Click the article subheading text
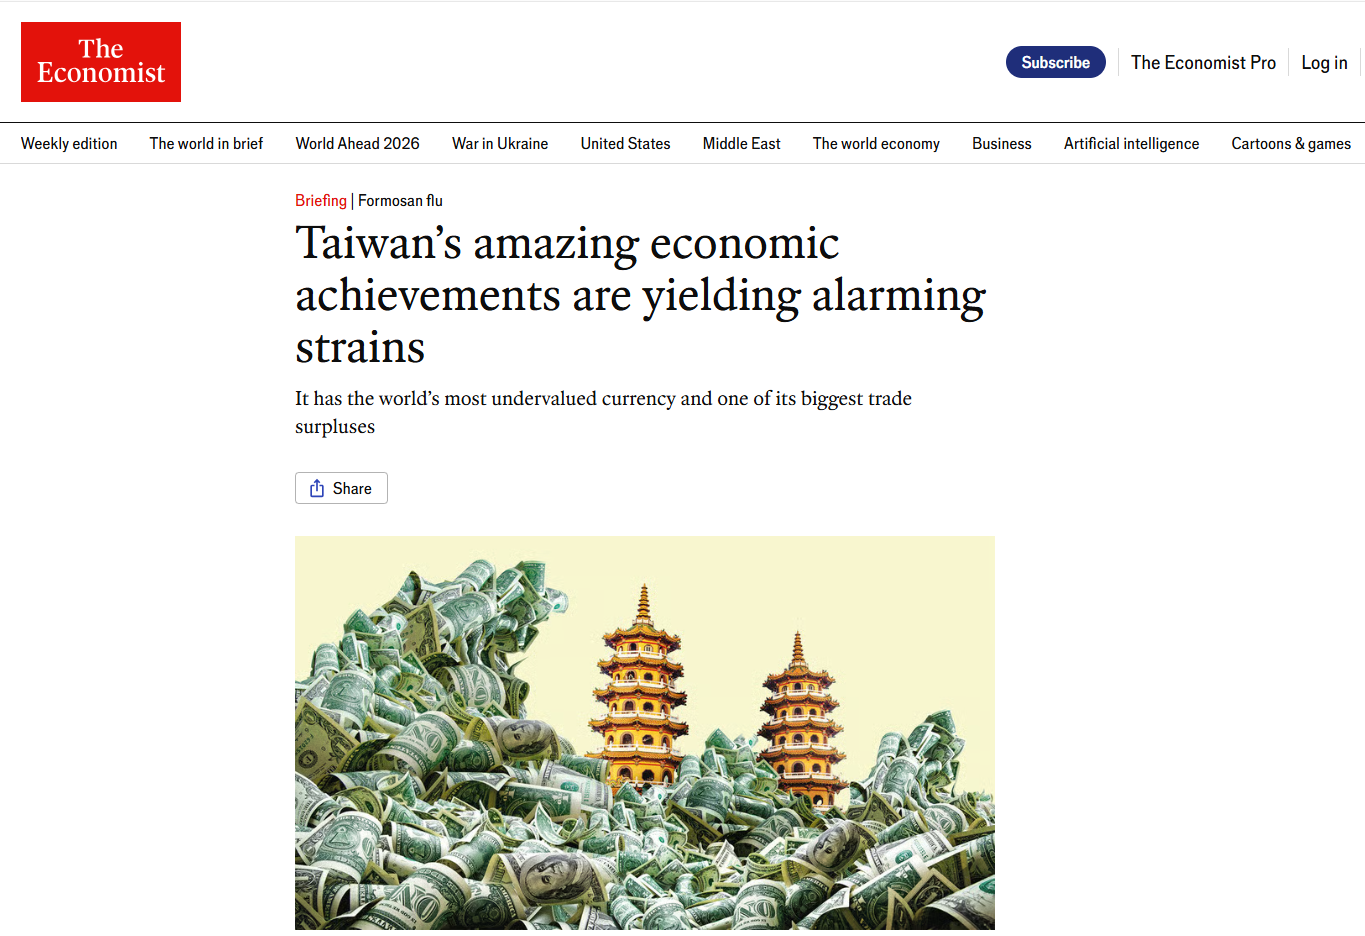The height and width of the screenshot is (936, 1365). pos(603,412)
